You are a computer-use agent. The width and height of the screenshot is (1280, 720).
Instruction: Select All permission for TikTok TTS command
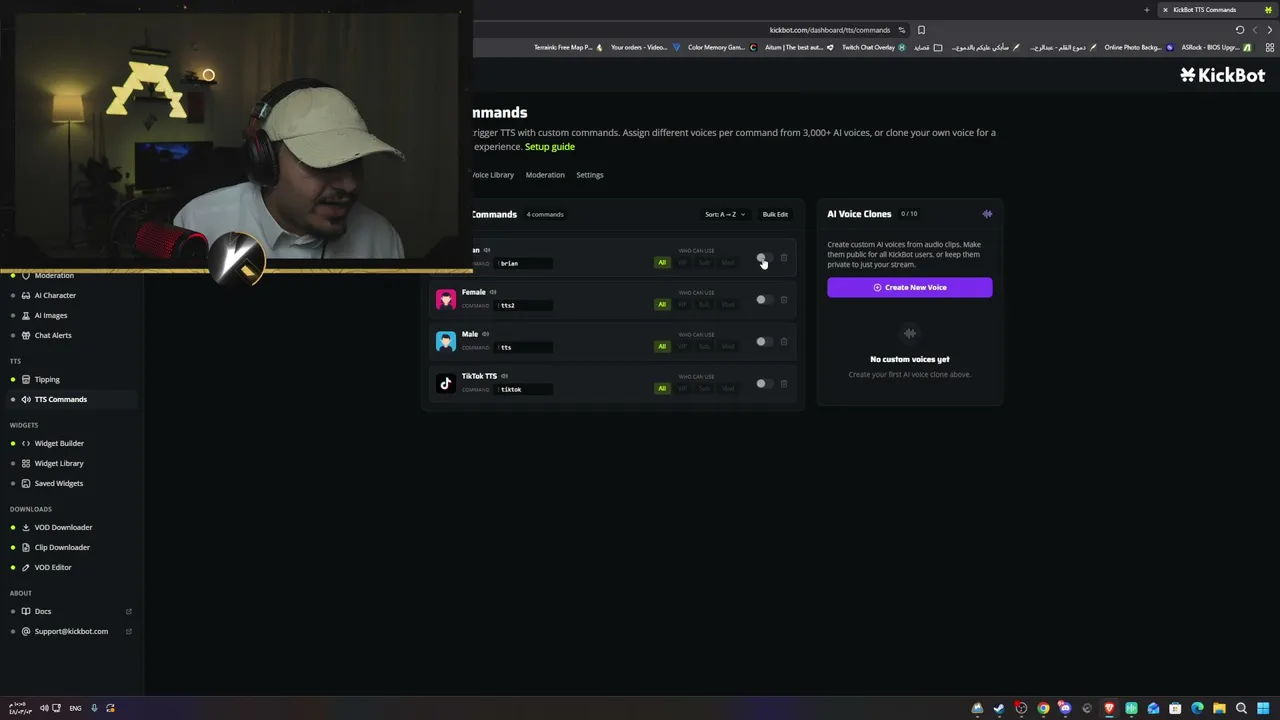[662, 388]
